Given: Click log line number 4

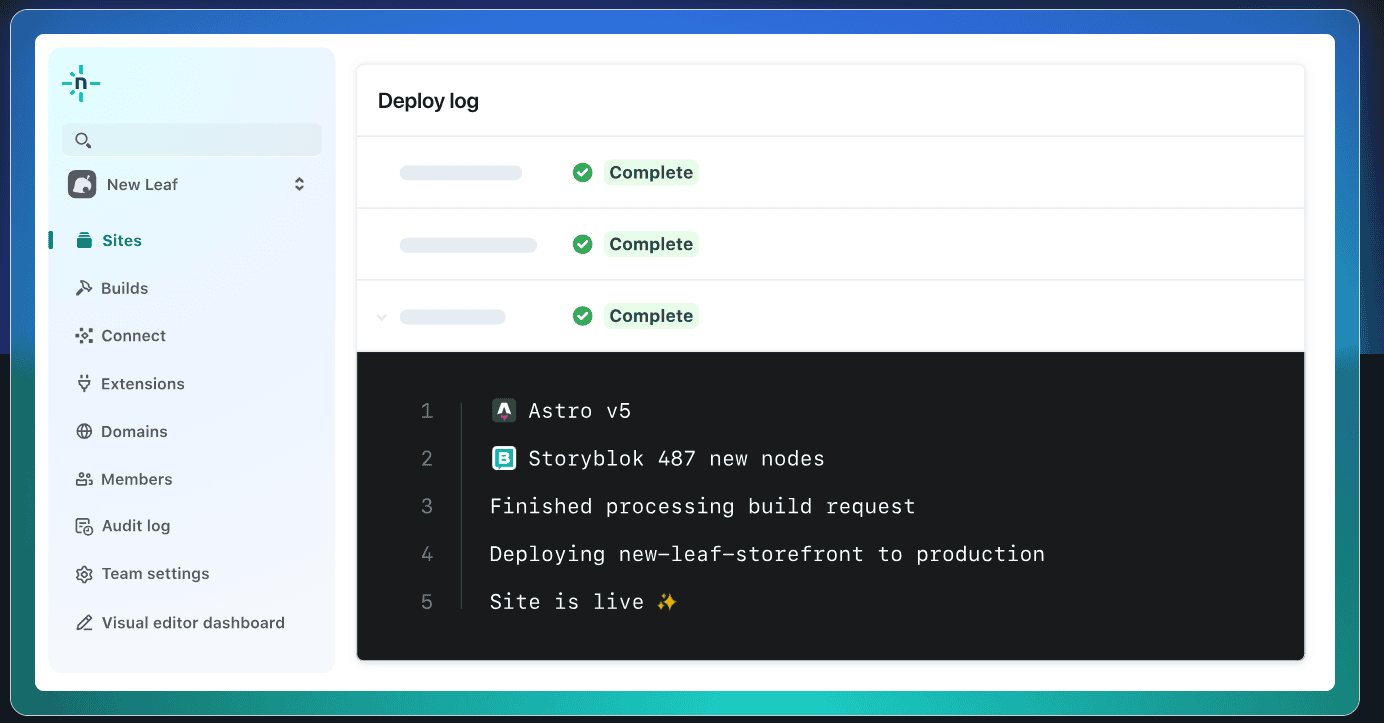Looking at the screenshot, I should [x=427, y=554].
